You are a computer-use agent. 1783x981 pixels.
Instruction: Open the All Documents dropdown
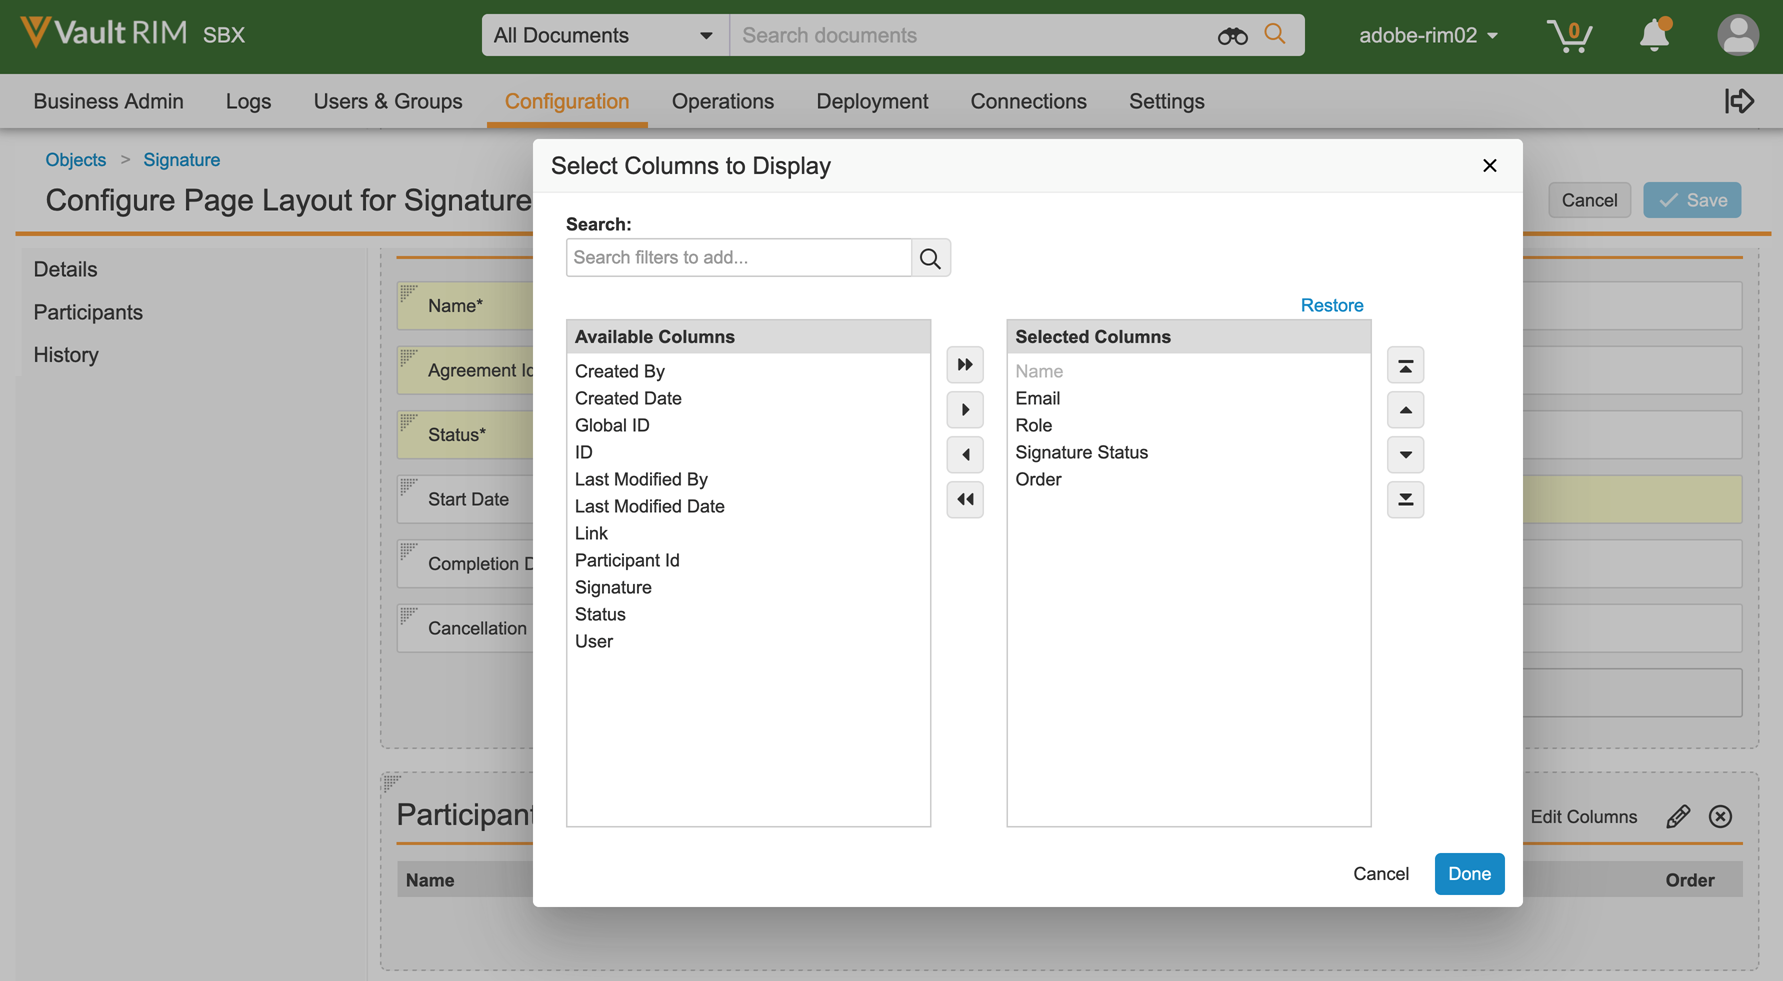click(x=604, y=34)
